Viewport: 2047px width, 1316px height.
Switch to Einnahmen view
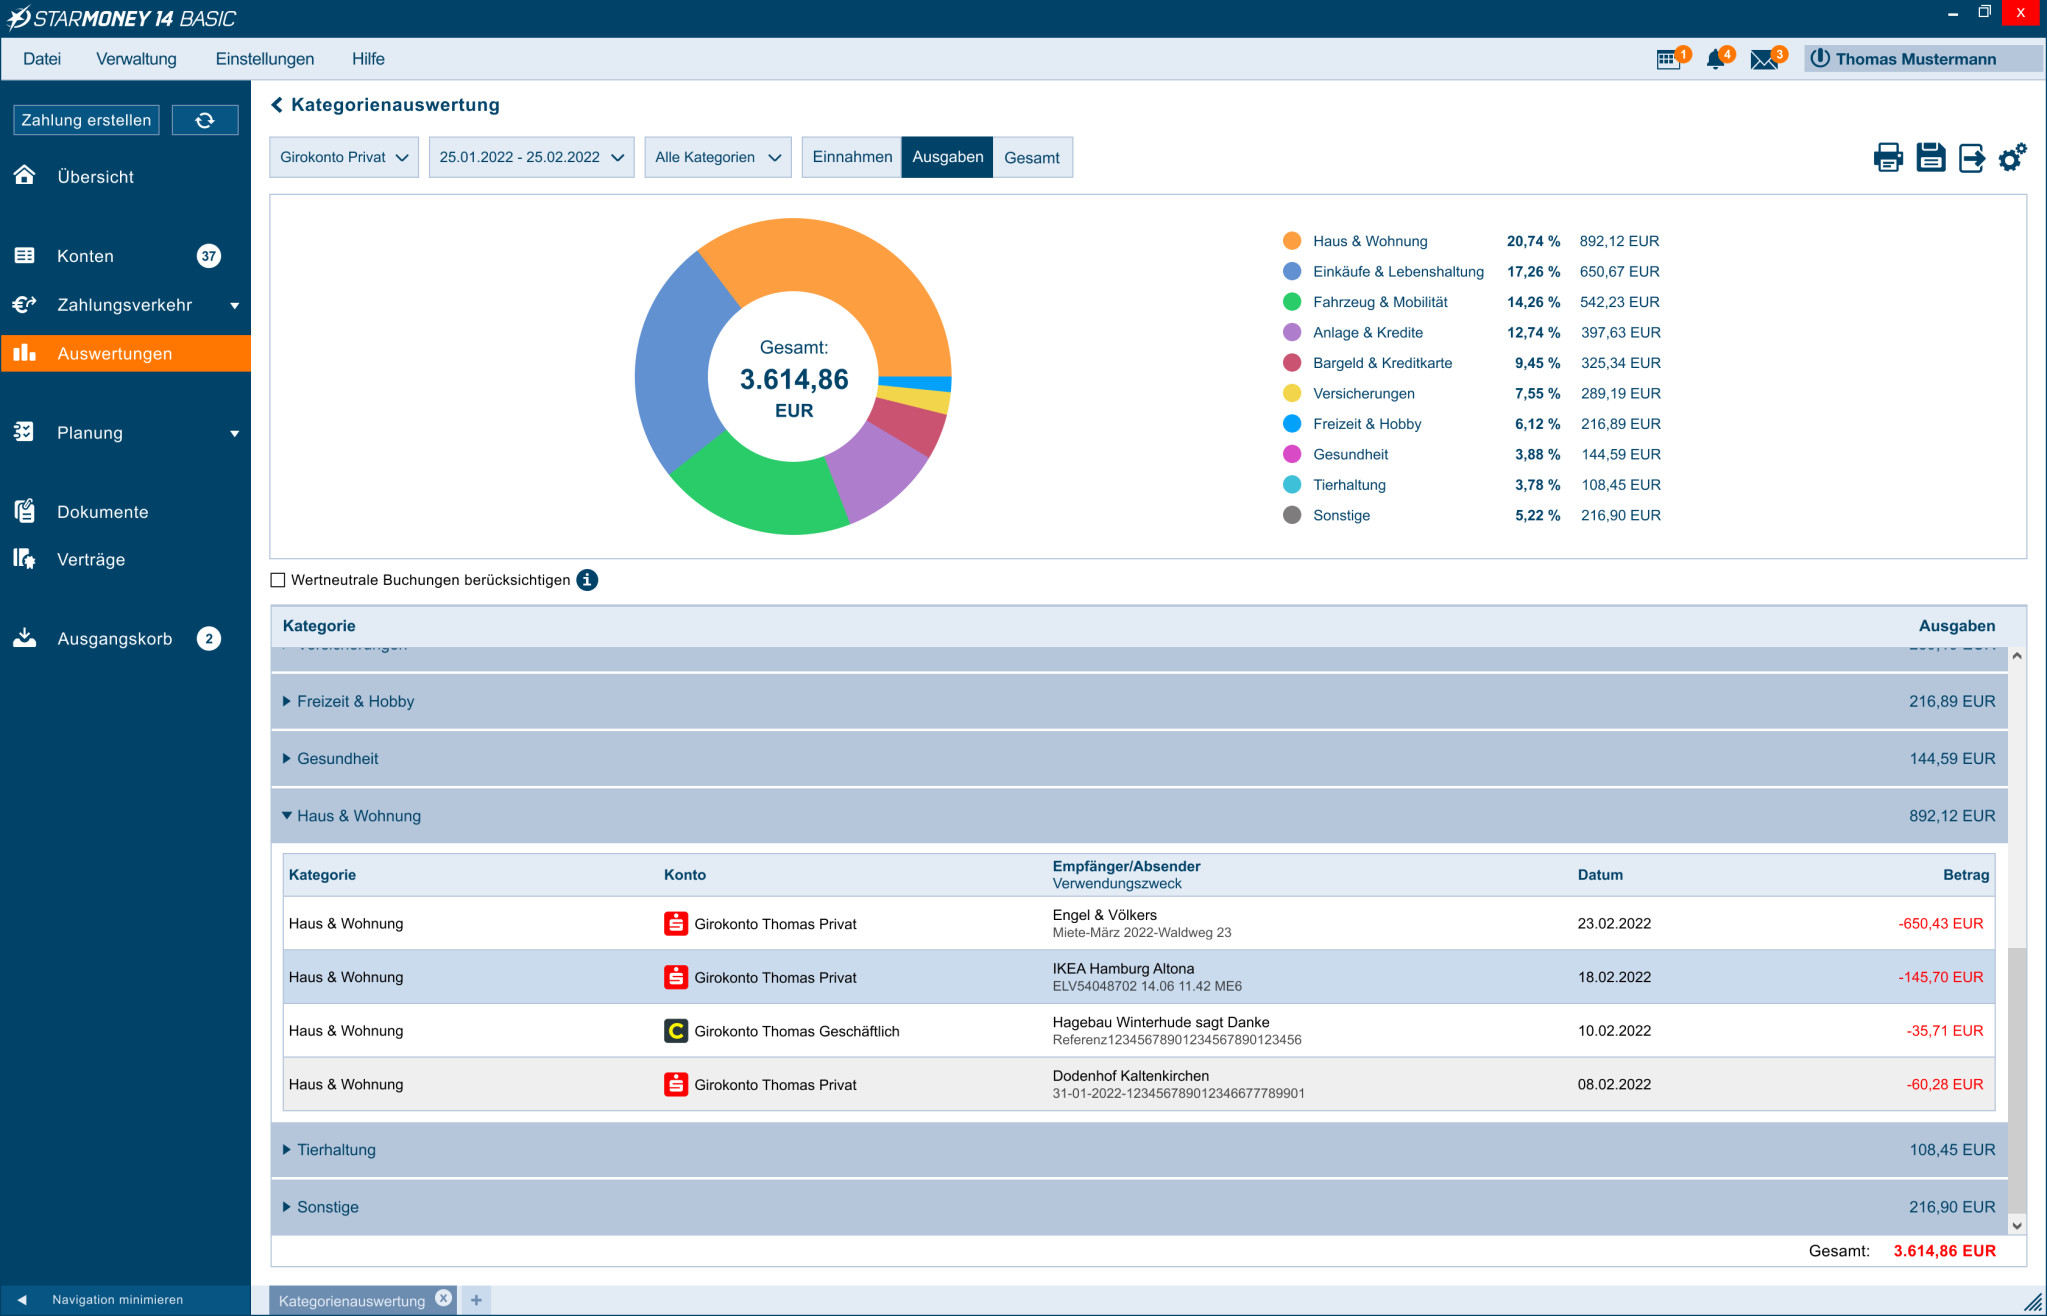[x=852, y=157]
